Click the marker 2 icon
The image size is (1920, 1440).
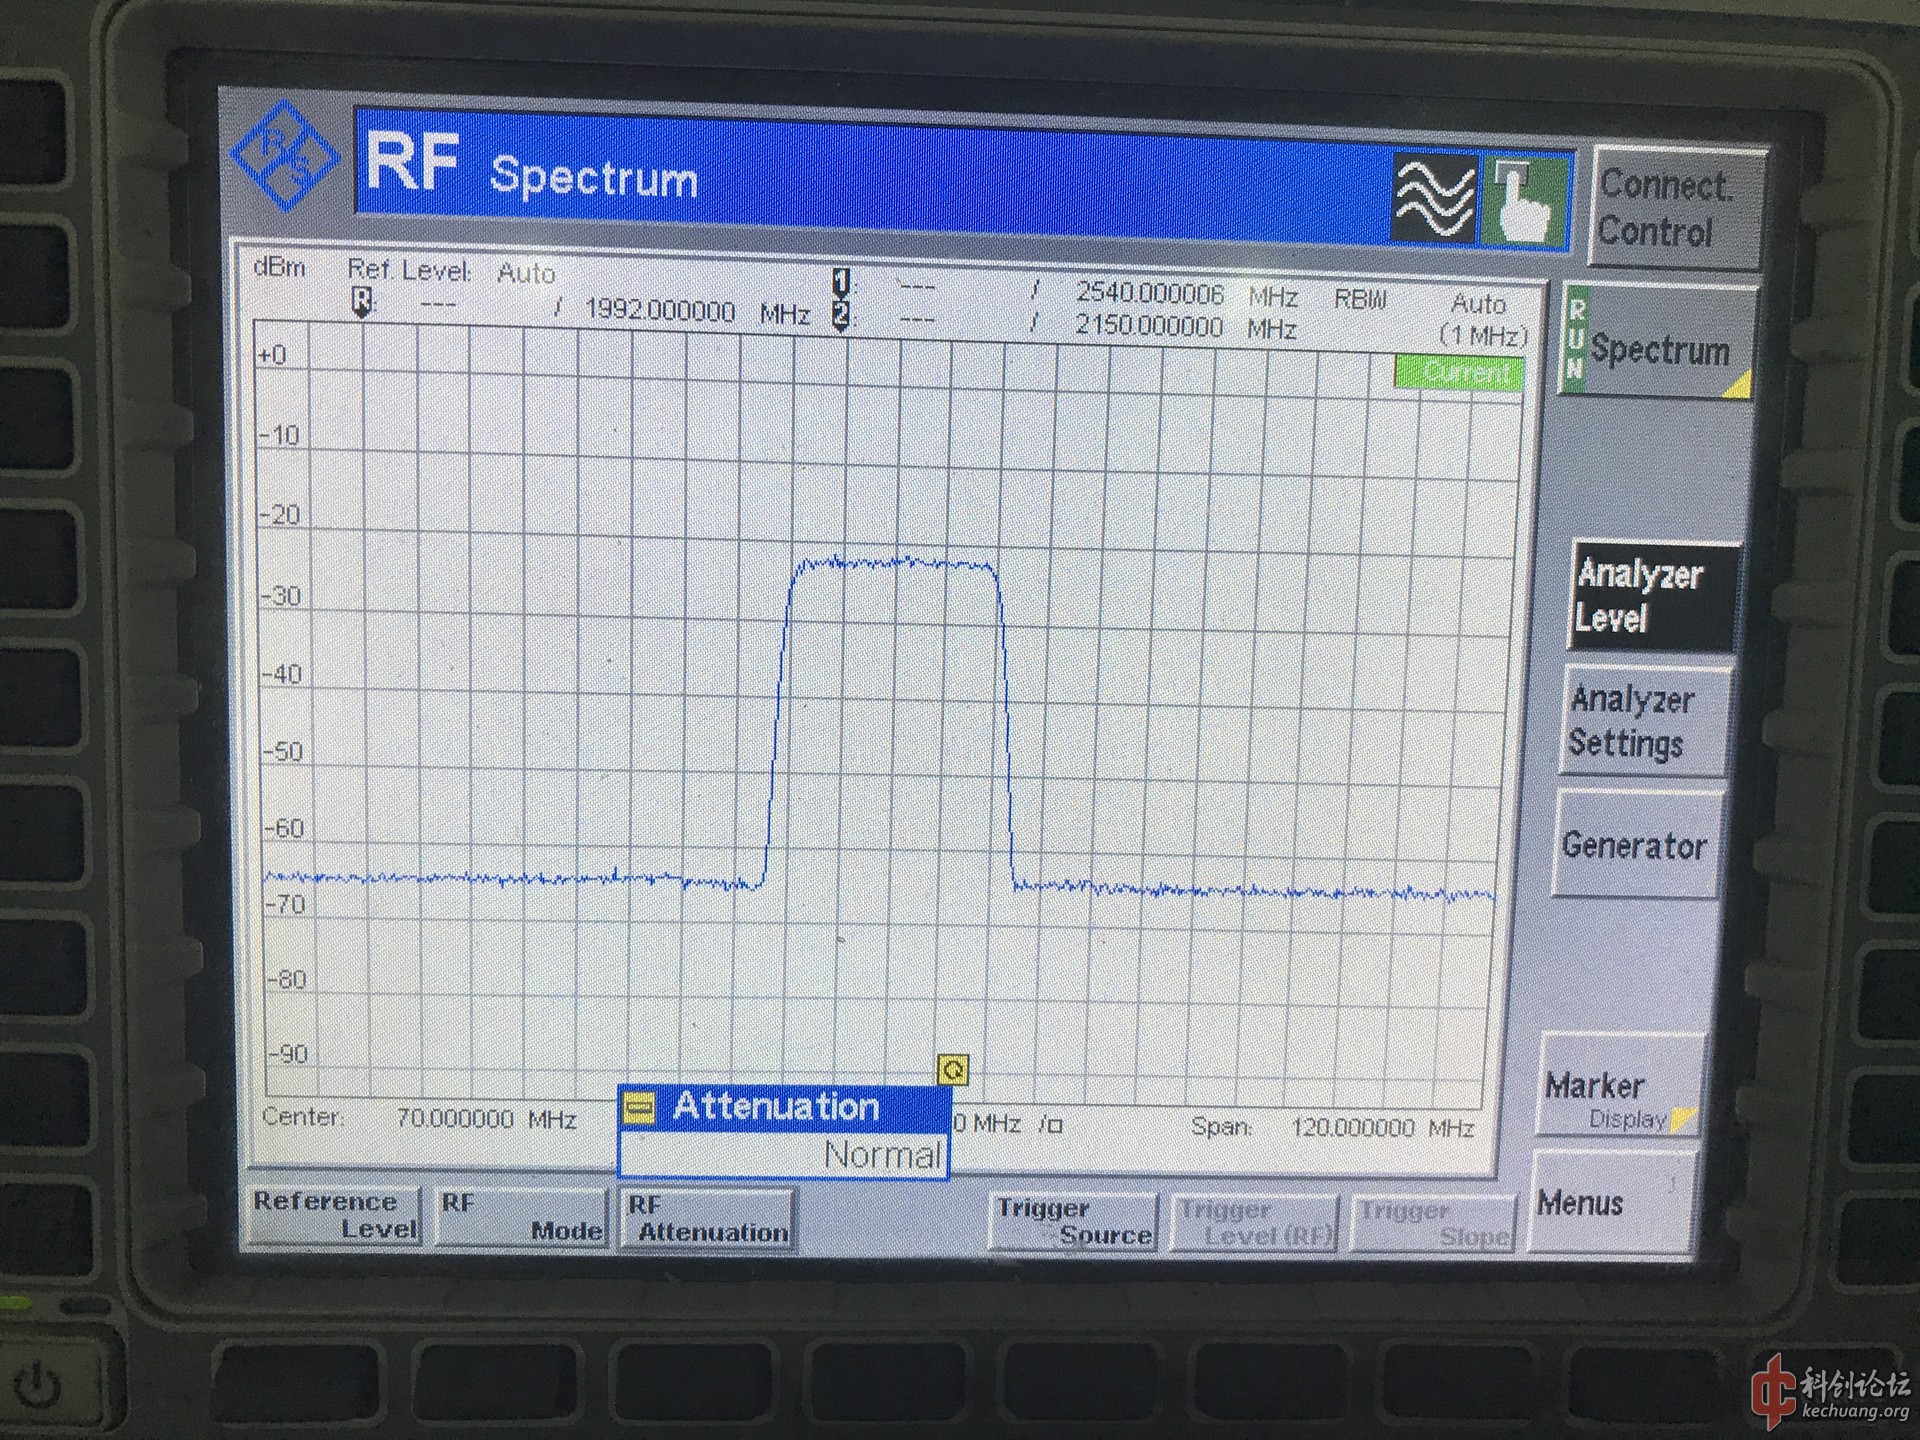[x=842, y=316]
